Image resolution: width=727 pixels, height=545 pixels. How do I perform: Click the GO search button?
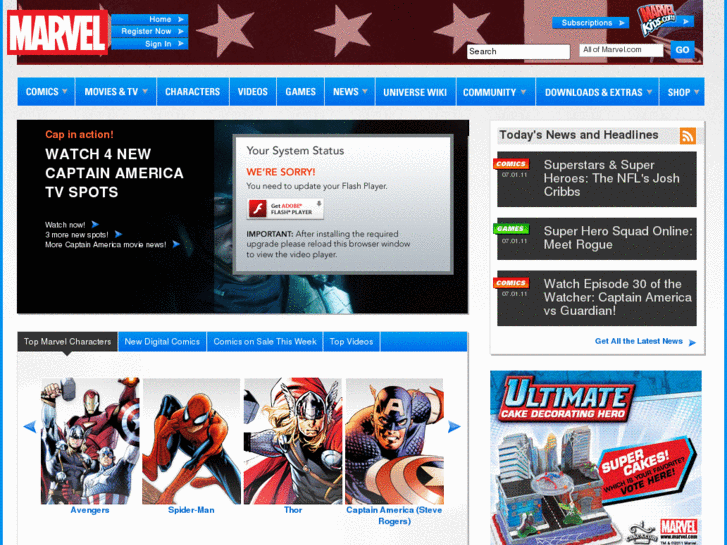click(x=682, y=50)
